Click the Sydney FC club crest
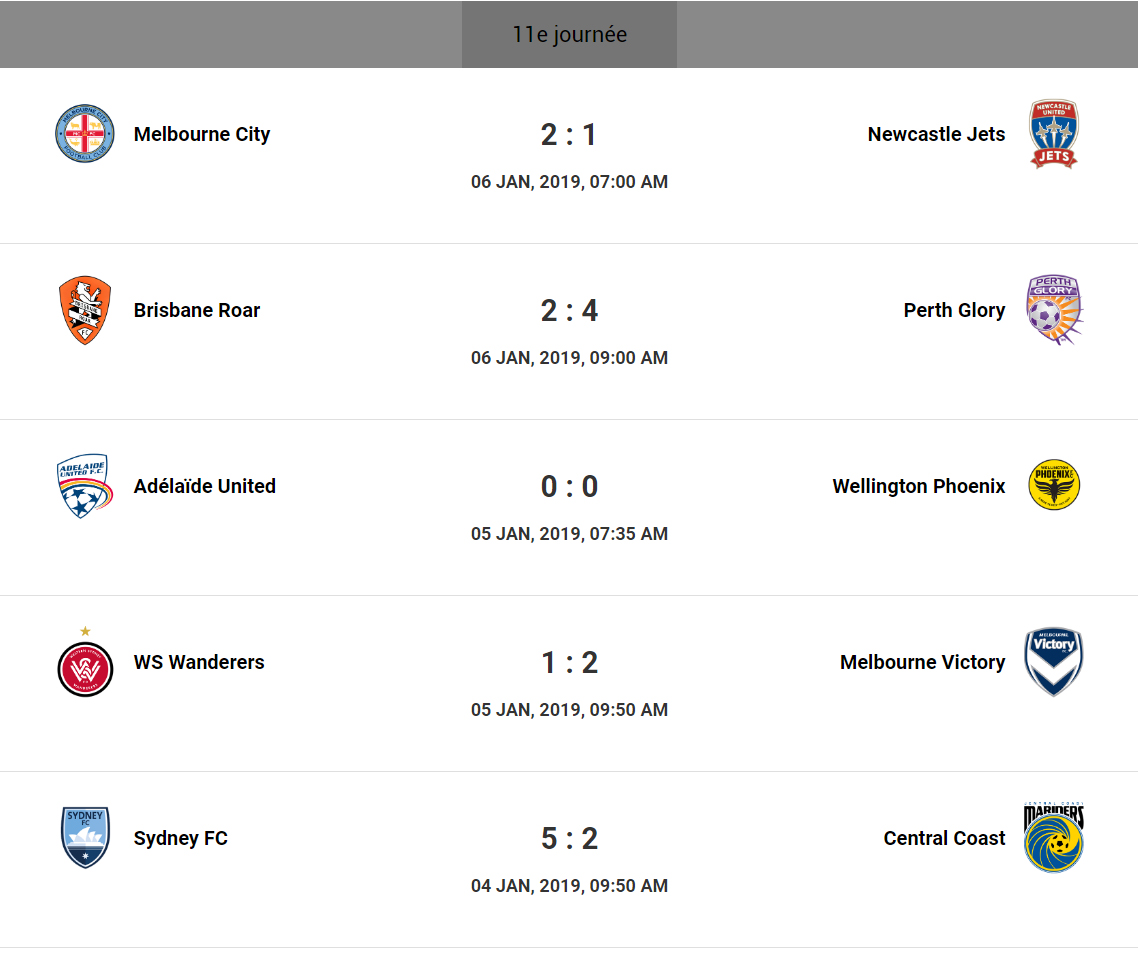The width and height of the screenshot is (1138, 954). [84, 838]
